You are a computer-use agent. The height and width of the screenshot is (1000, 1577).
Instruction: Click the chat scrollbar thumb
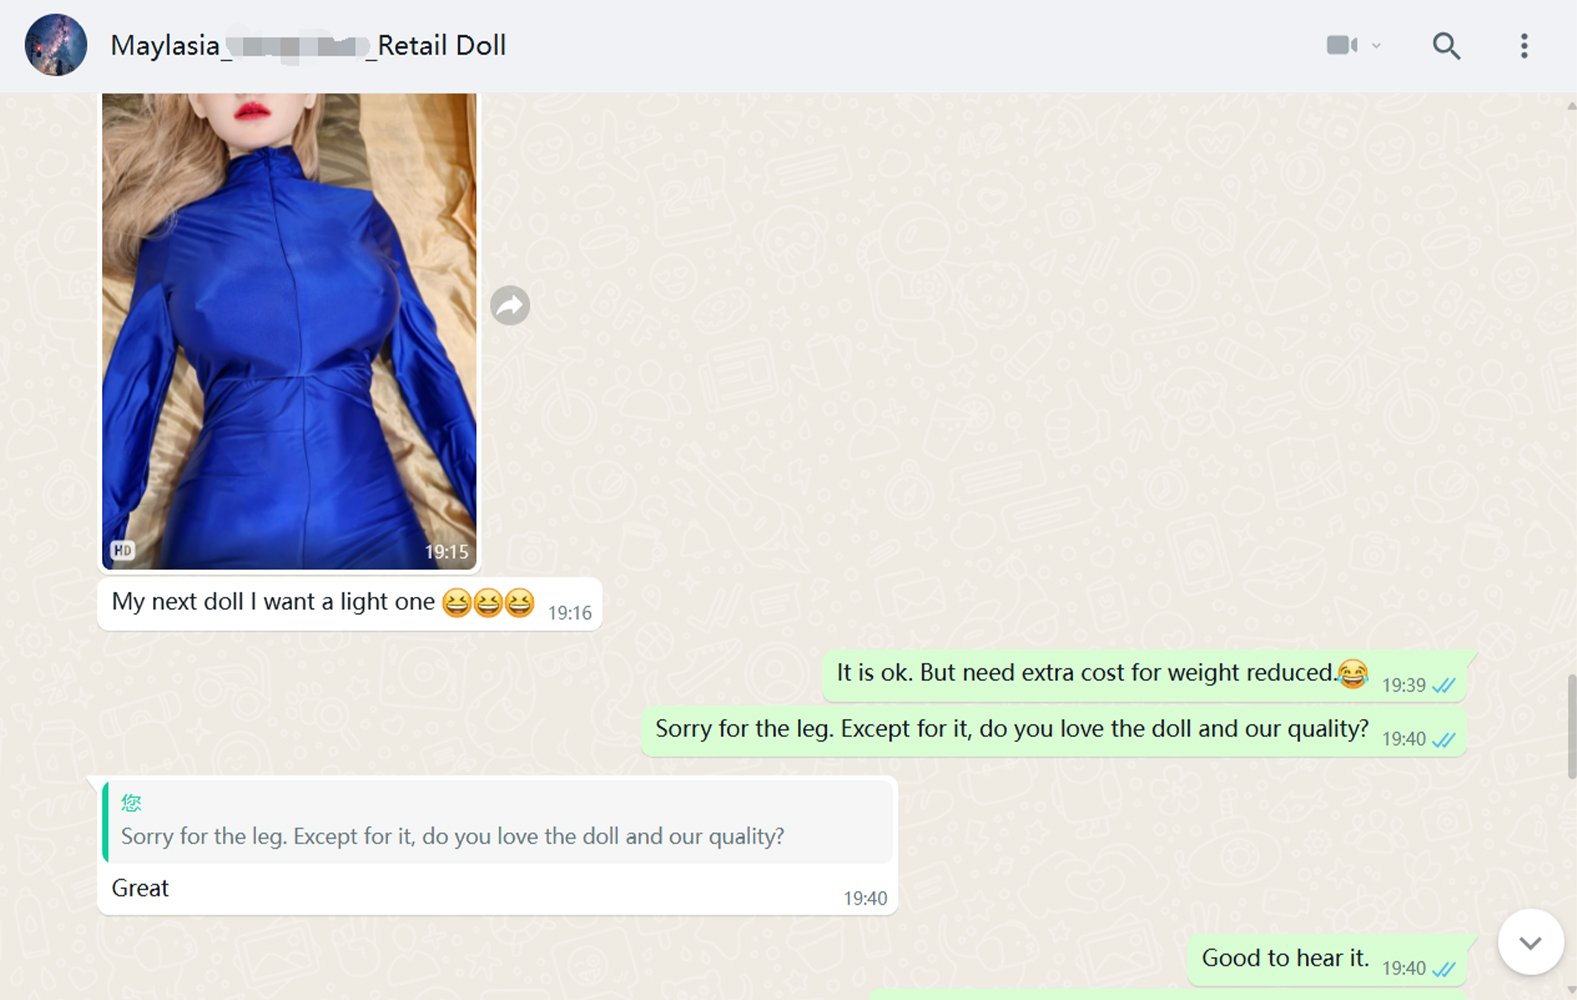click(x=1571, y=727)
